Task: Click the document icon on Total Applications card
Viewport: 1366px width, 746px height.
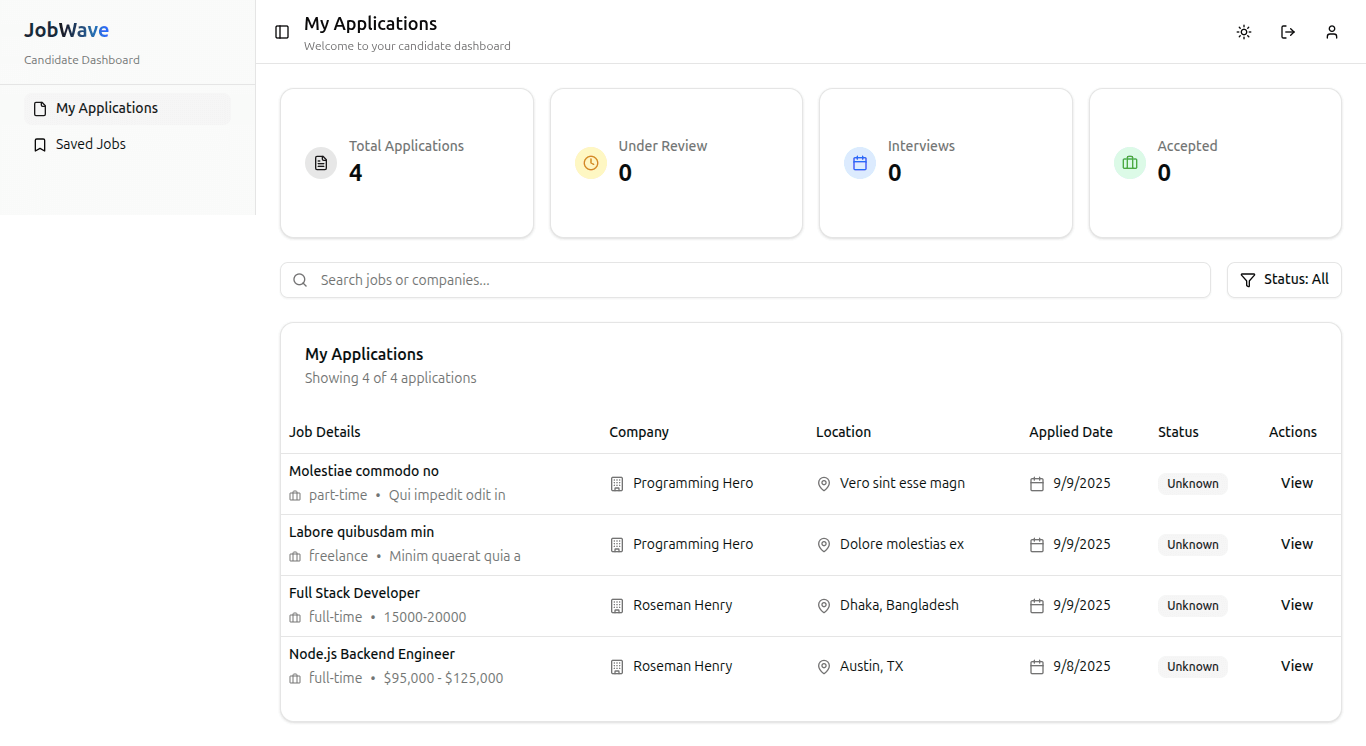Action: pos(320,162)
